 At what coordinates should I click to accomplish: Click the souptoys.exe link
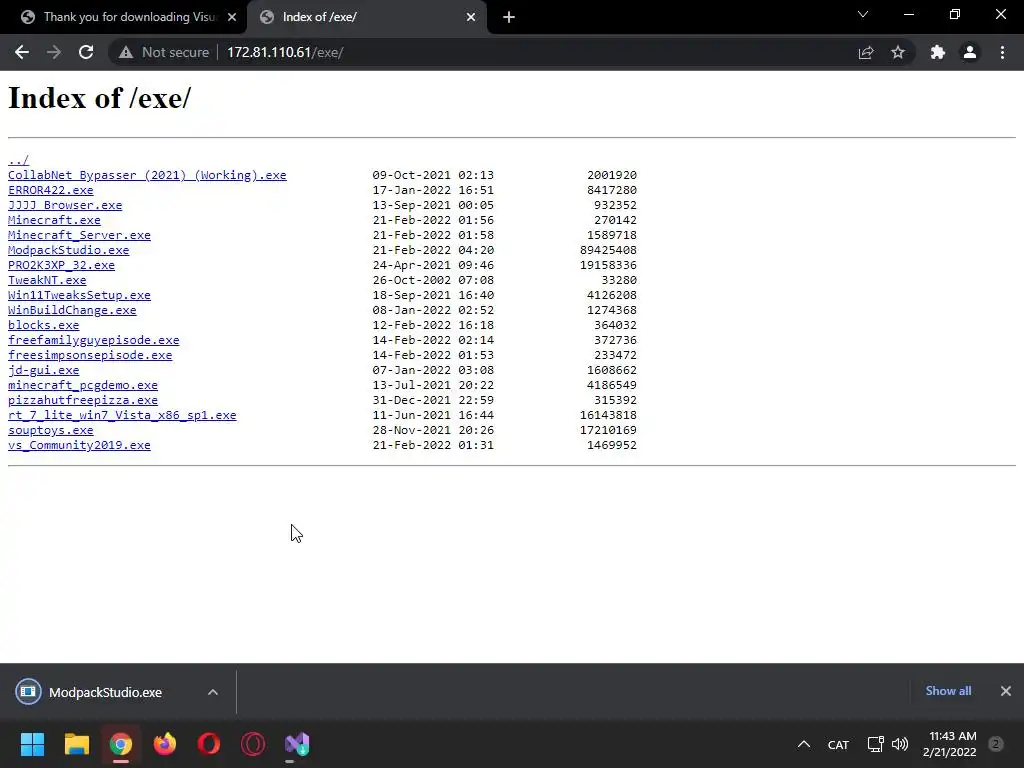pyautogui.click(x=50, y=430)
